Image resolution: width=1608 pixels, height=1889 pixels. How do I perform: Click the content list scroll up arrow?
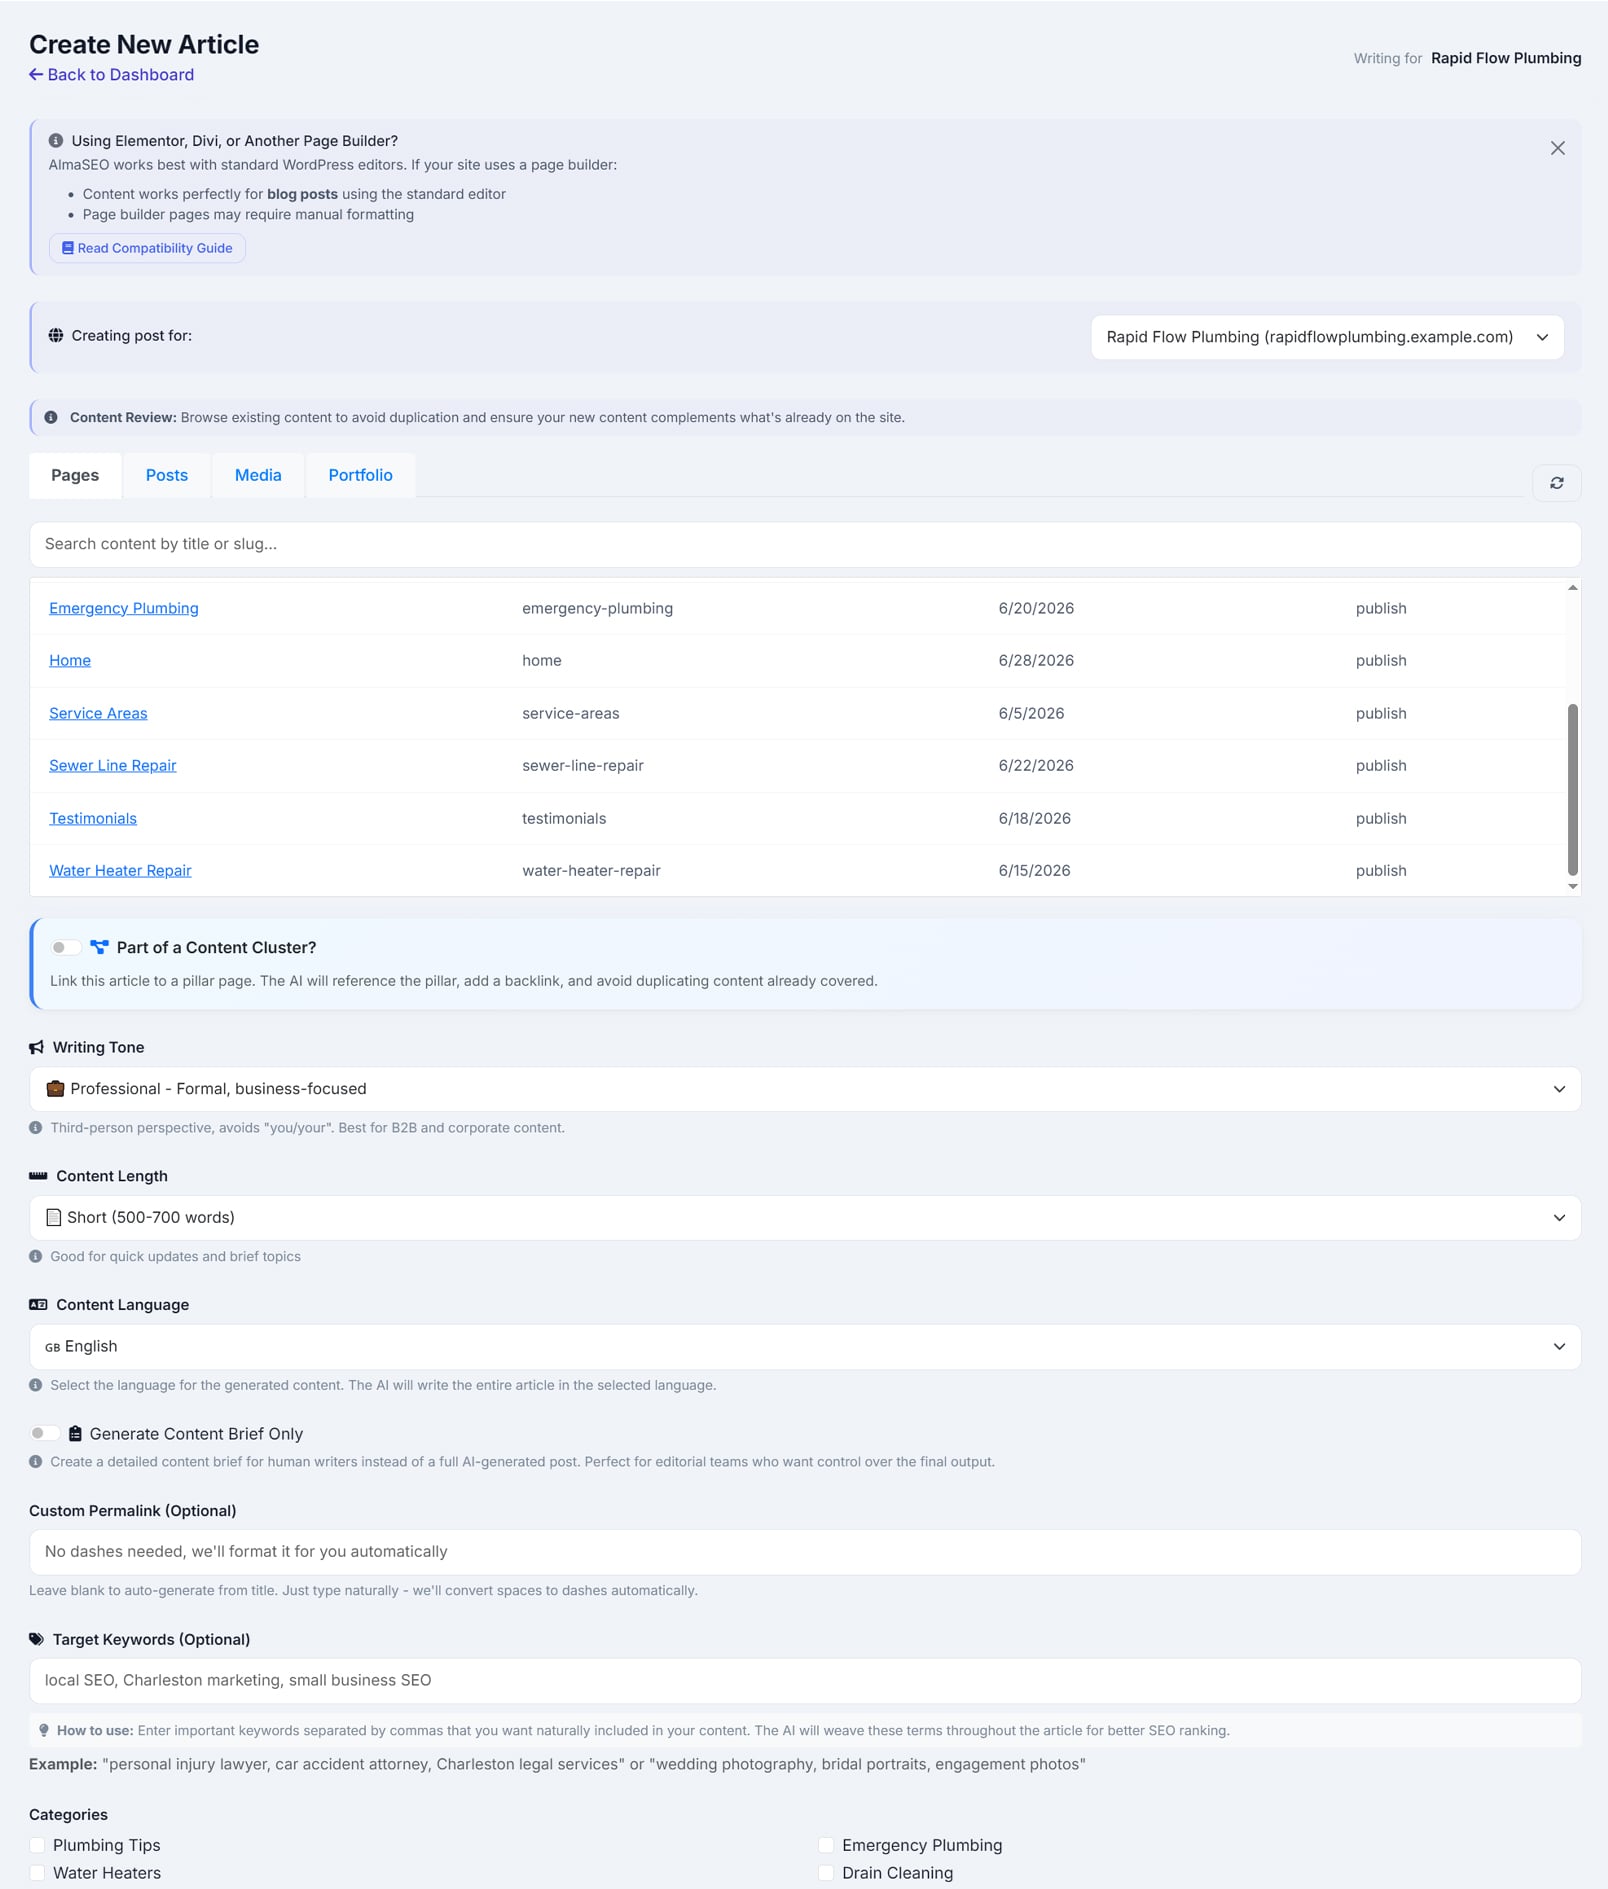click(1572, 588)
